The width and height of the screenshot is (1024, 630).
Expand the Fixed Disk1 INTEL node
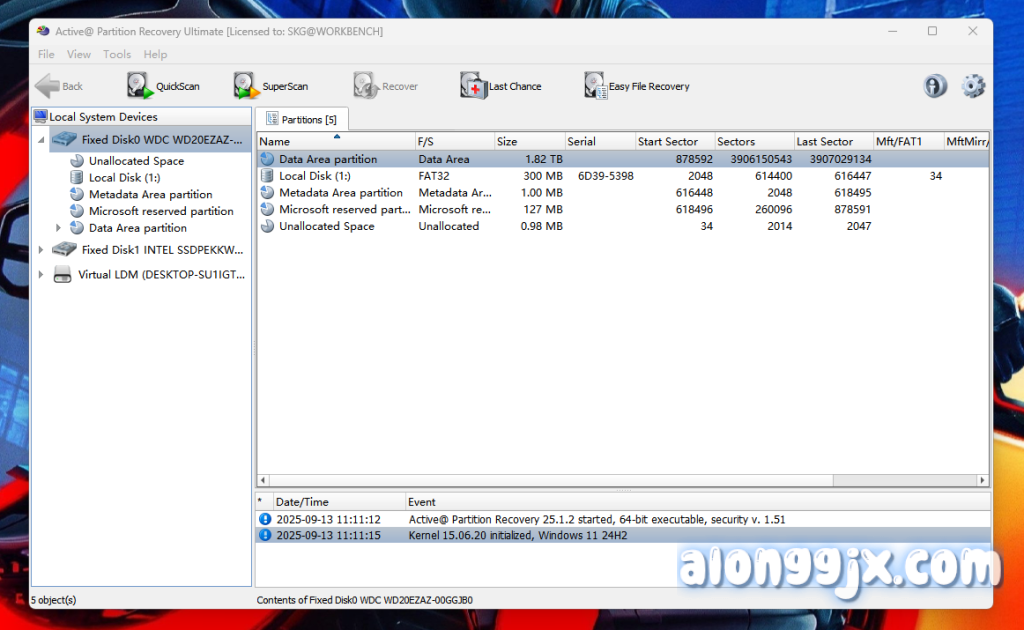(41, 250)
